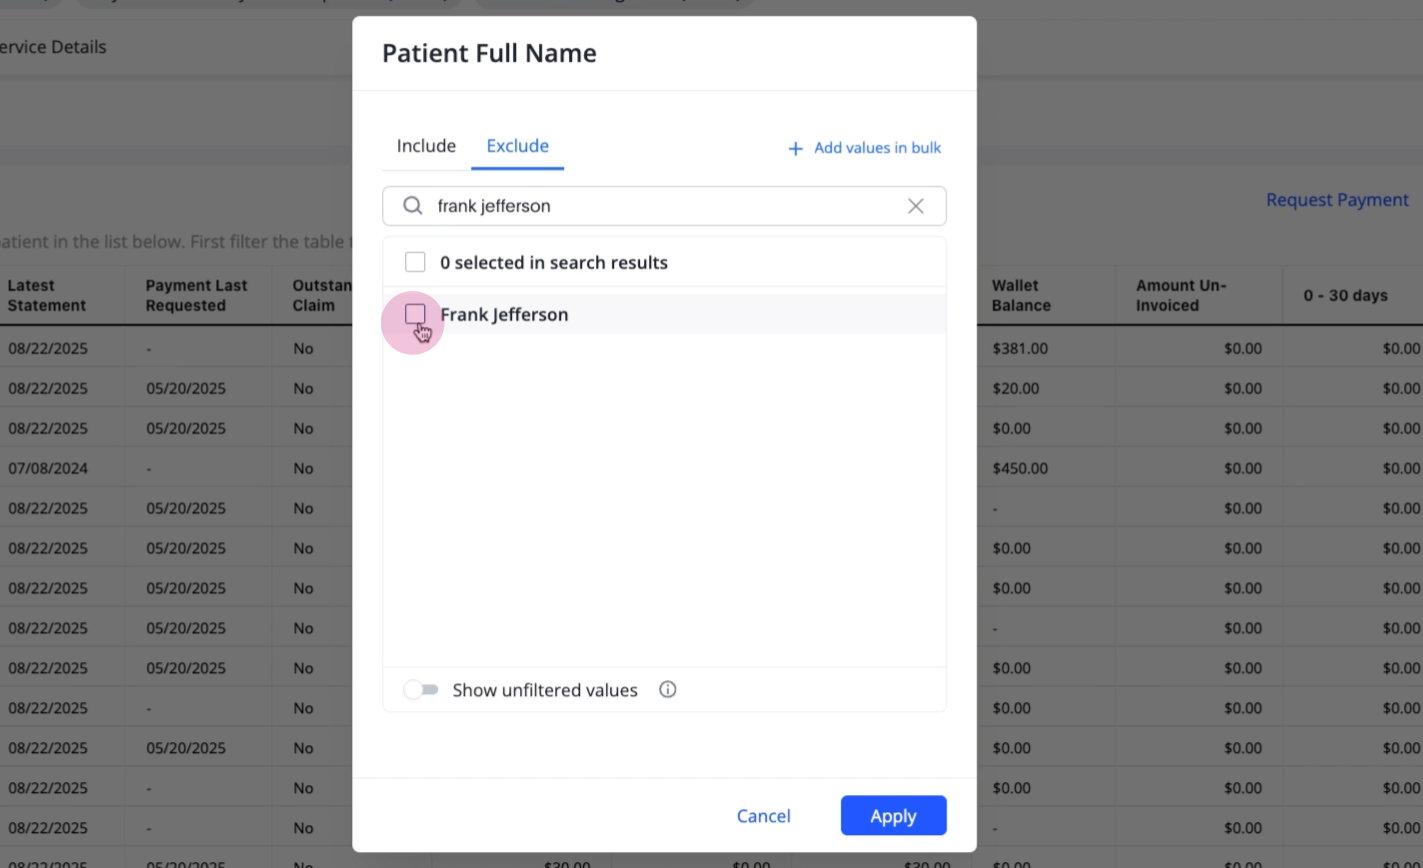1423x868 pixels.
Task: Apply the patient name filter
Action: point(893,816)
